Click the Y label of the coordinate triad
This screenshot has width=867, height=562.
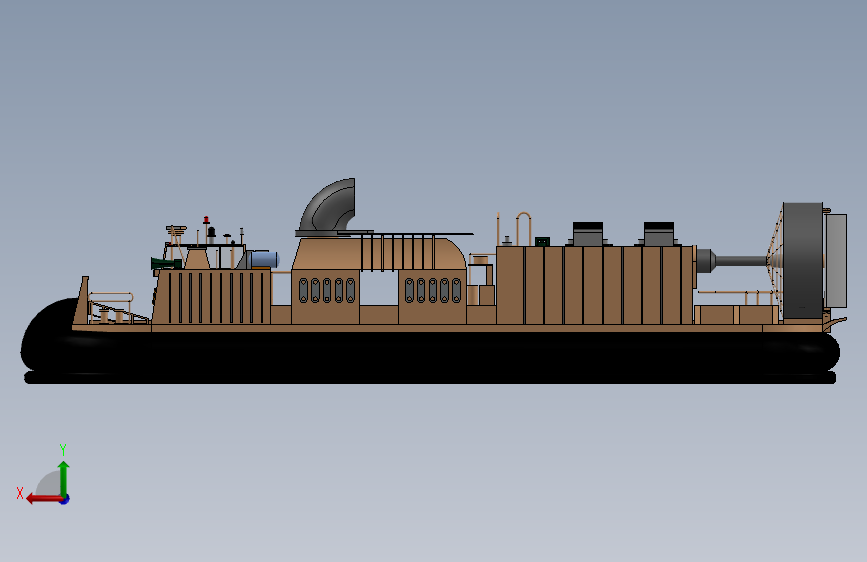point(63,449)
